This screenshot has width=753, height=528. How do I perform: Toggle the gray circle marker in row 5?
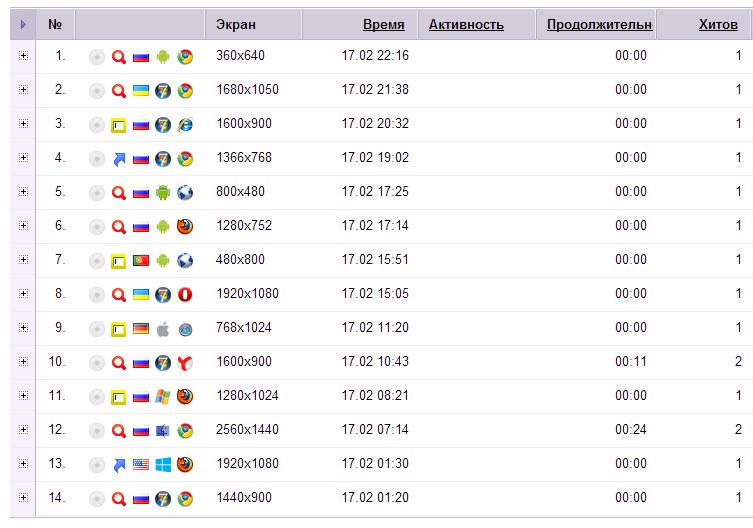coord(97,193)
